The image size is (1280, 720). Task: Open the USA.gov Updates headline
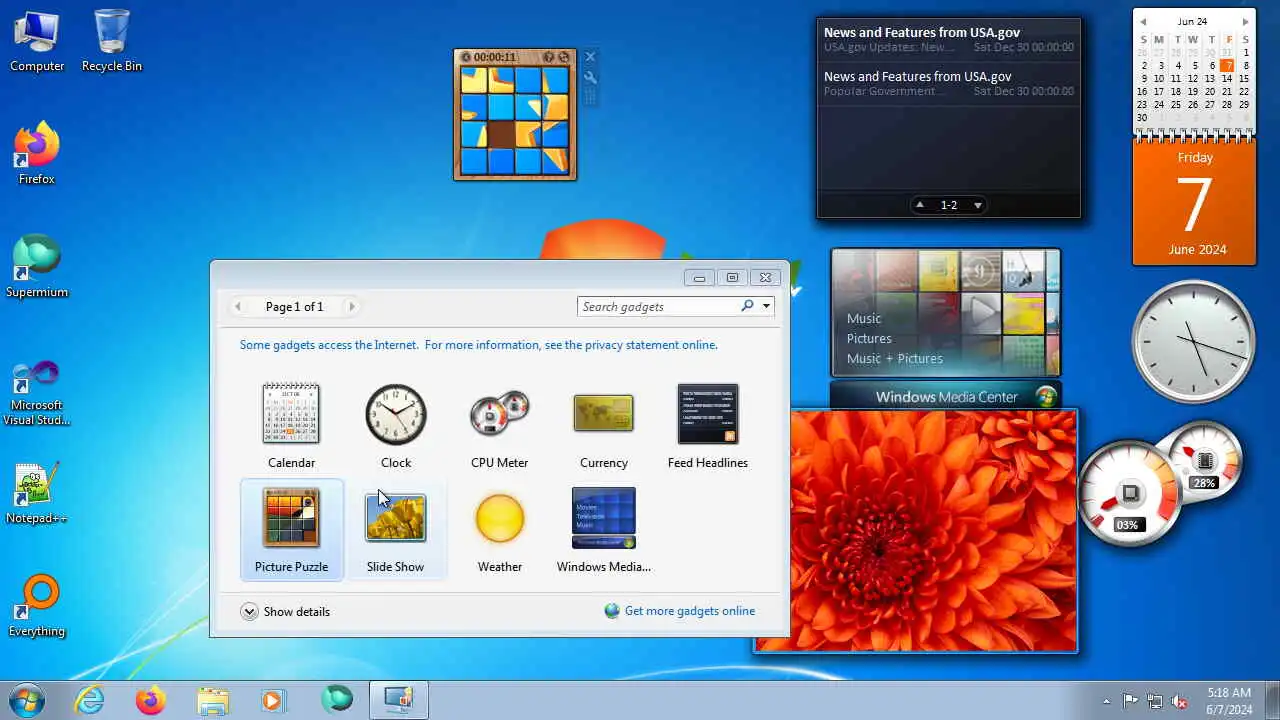(949, 40)
